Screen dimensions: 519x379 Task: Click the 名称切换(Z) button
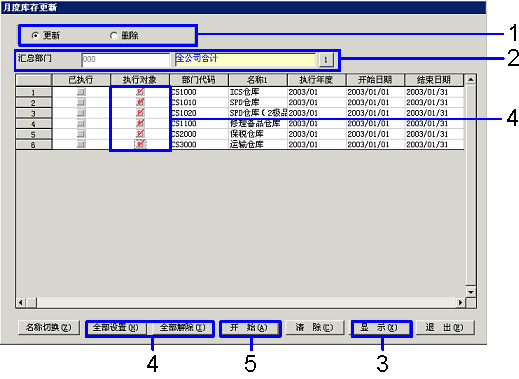click(49, 327)
